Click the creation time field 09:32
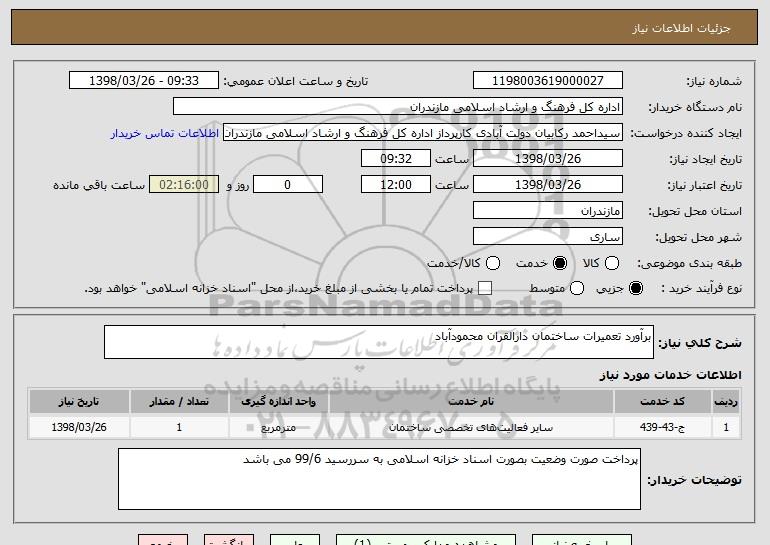This screenshot has width=770, height=545. (x=396, y=159)
